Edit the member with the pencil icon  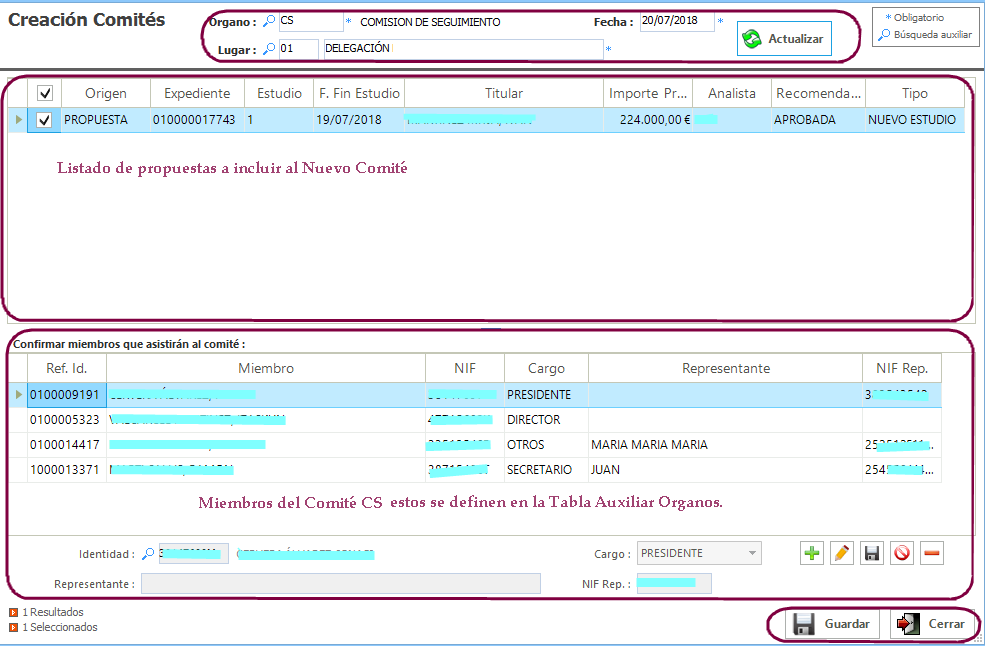(842, 553)
